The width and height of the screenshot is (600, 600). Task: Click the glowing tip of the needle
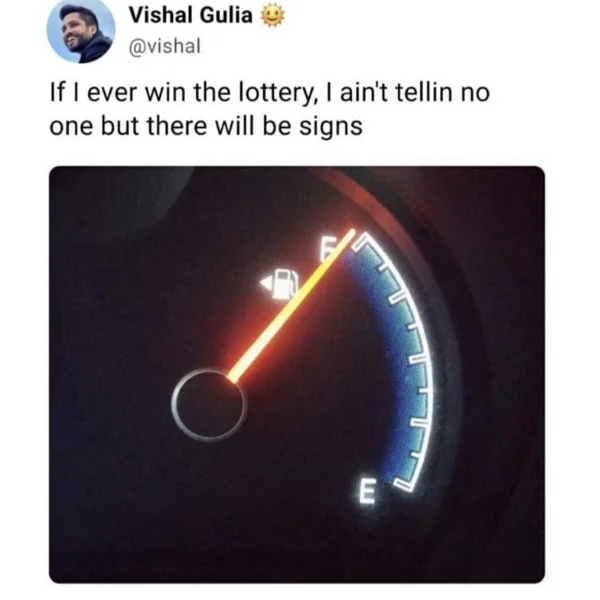[x=350, y=235]
